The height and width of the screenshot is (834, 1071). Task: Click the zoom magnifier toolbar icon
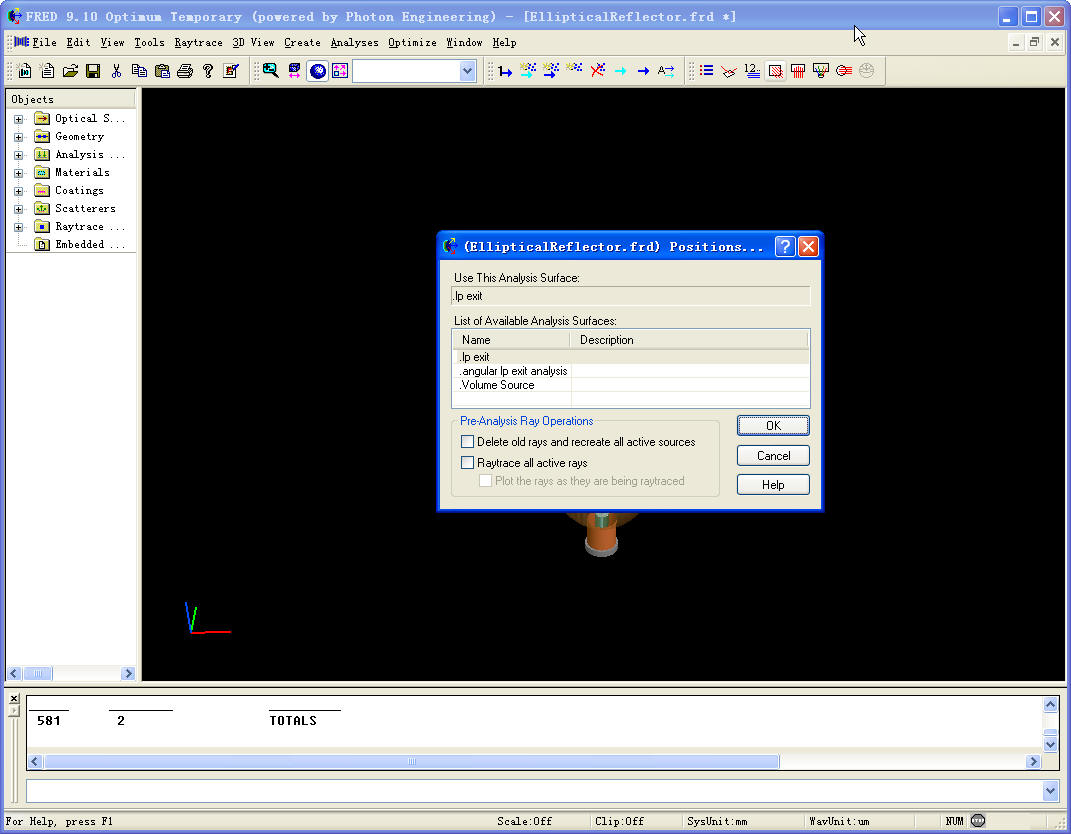point(270,70)
